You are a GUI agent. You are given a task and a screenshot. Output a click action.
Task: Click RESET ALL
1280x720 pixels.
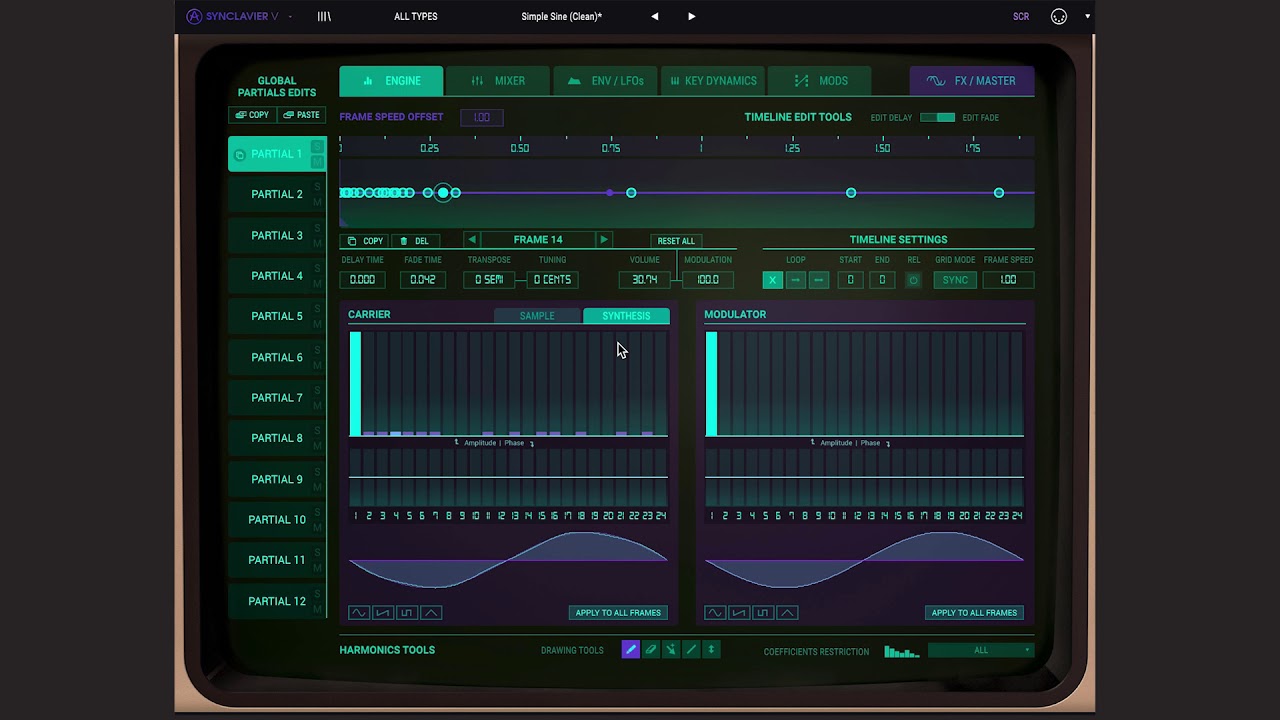tap(676, 241)
